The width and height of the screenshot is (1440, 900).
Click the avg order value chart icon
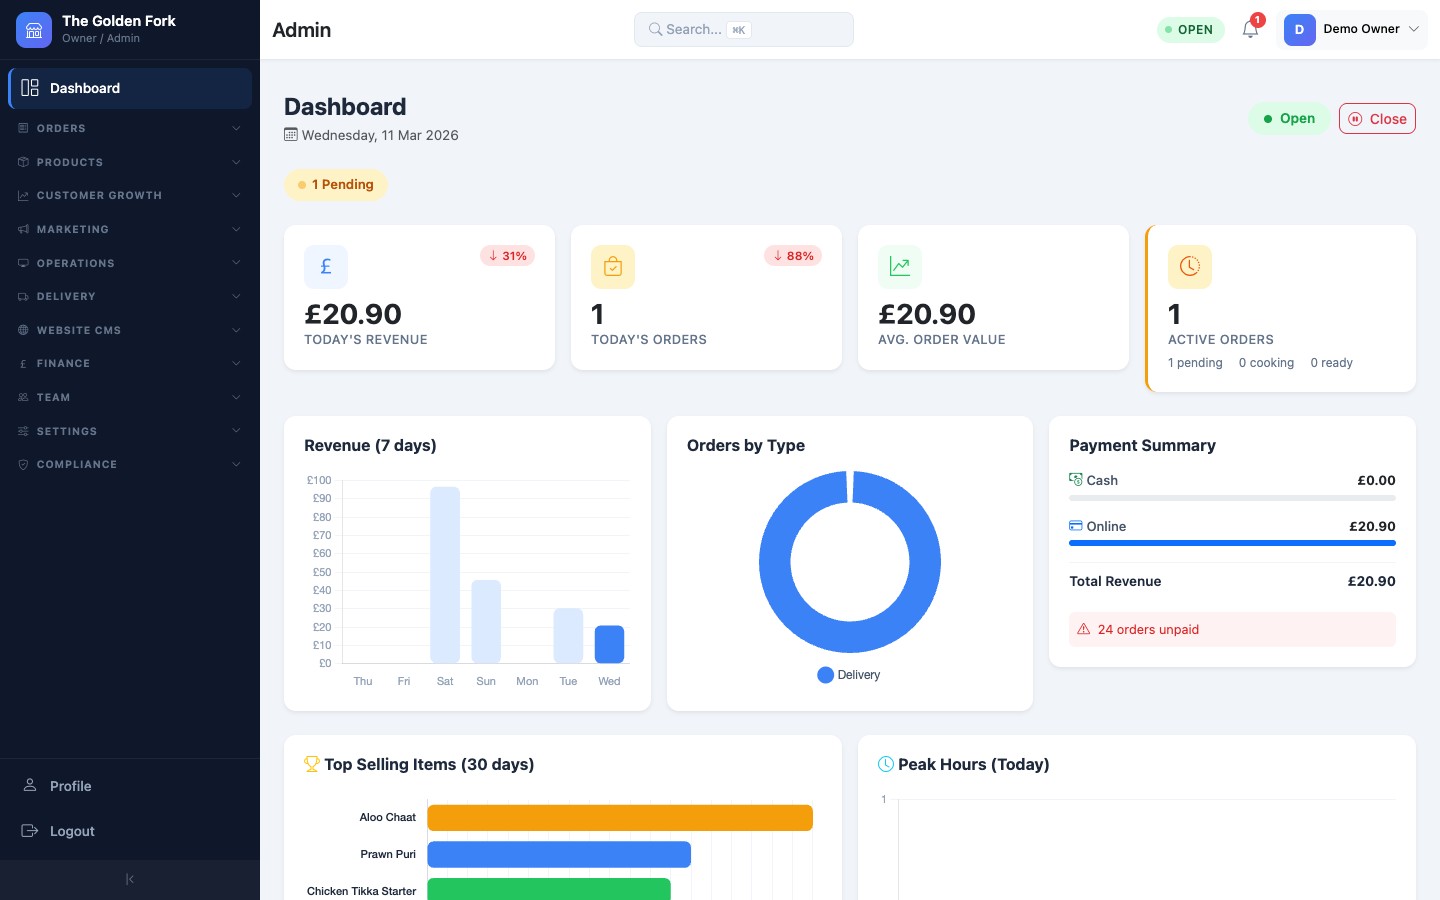tap(900, 266)
